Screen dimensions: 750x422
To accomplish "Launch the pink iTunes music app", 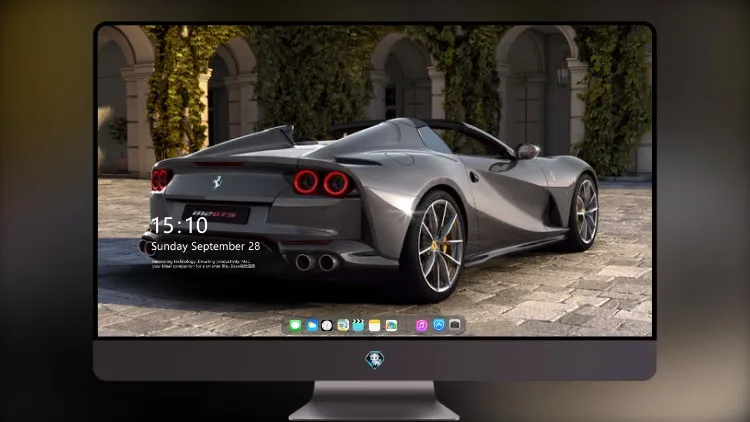I will pos(421,325).
